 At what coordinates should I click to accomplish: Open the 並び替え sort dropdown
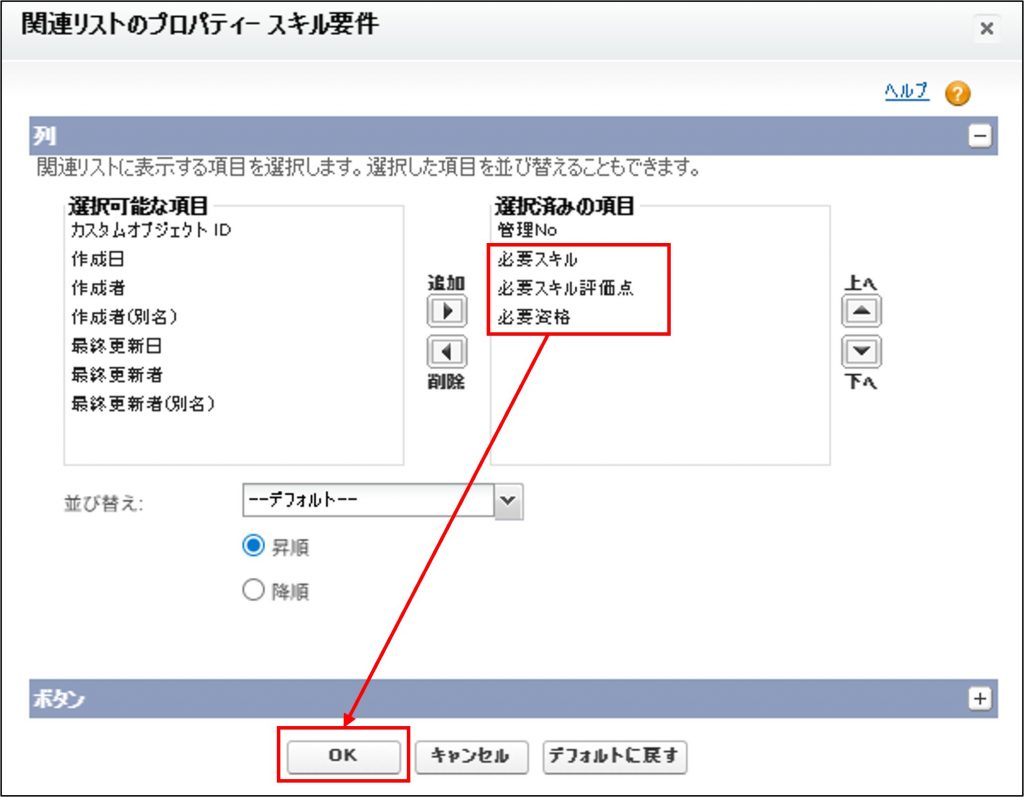509,501
